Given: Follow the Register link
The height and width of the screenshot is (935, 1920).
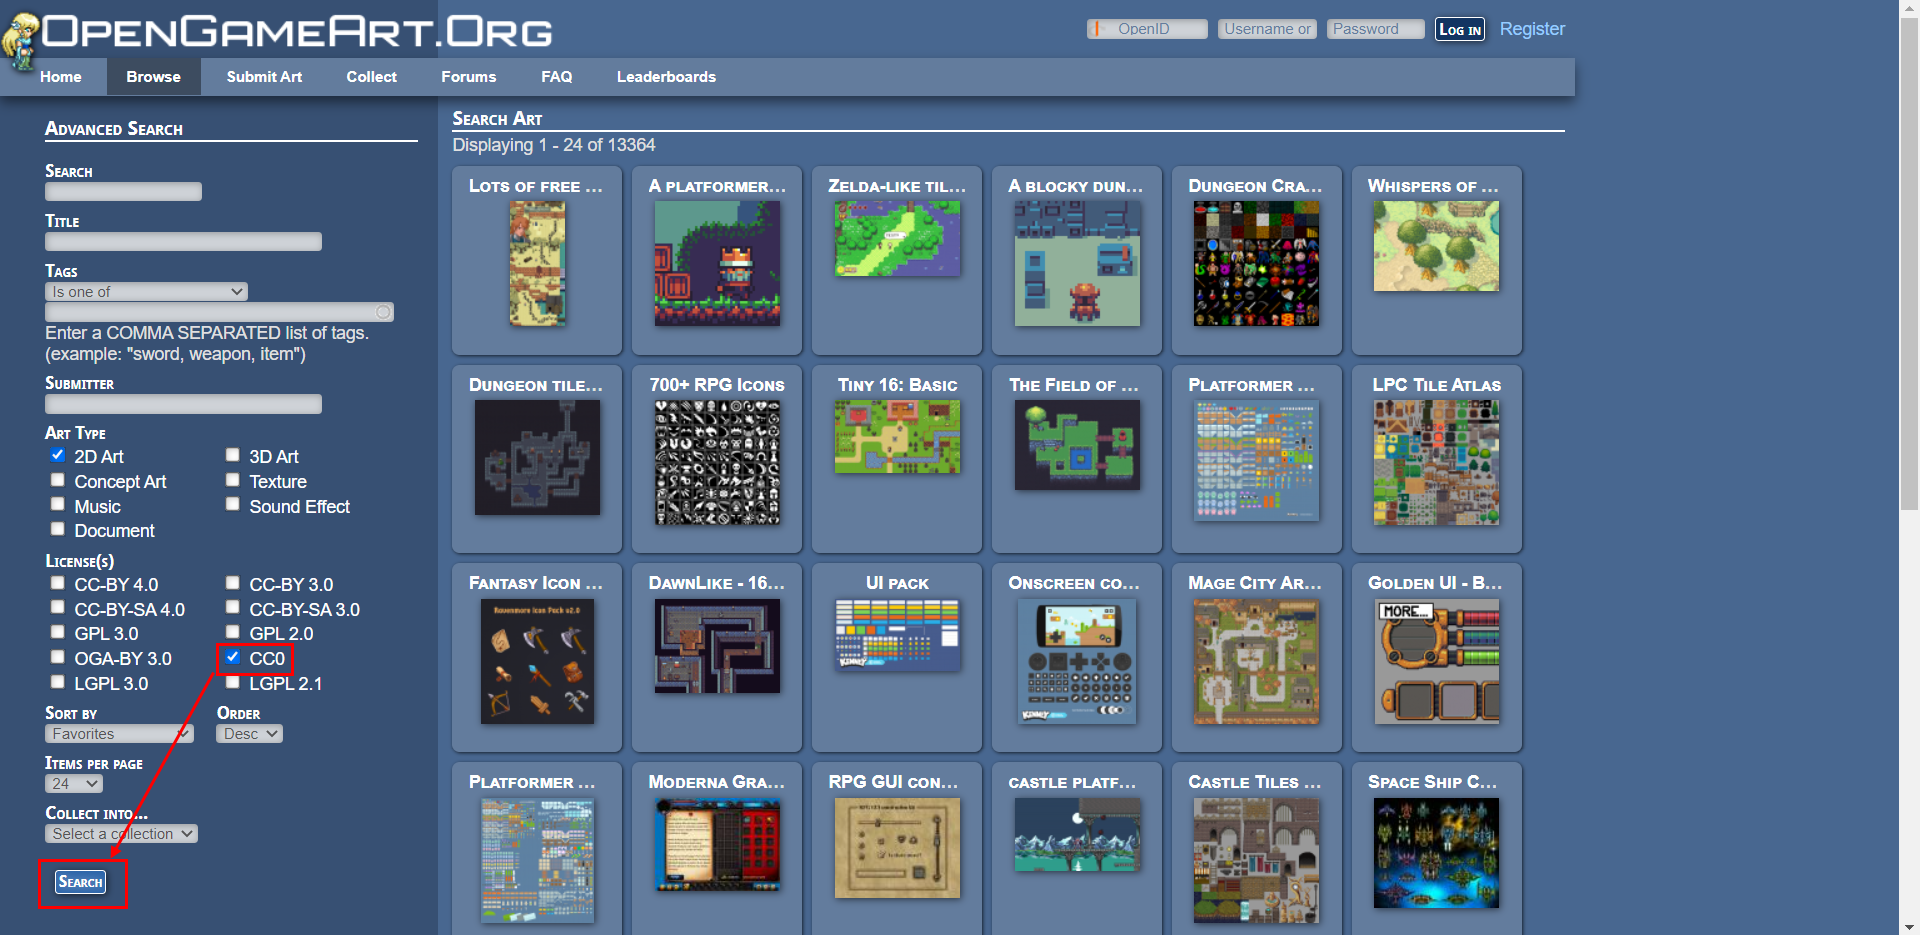Looking at the screenshot, I should 1532,29.
